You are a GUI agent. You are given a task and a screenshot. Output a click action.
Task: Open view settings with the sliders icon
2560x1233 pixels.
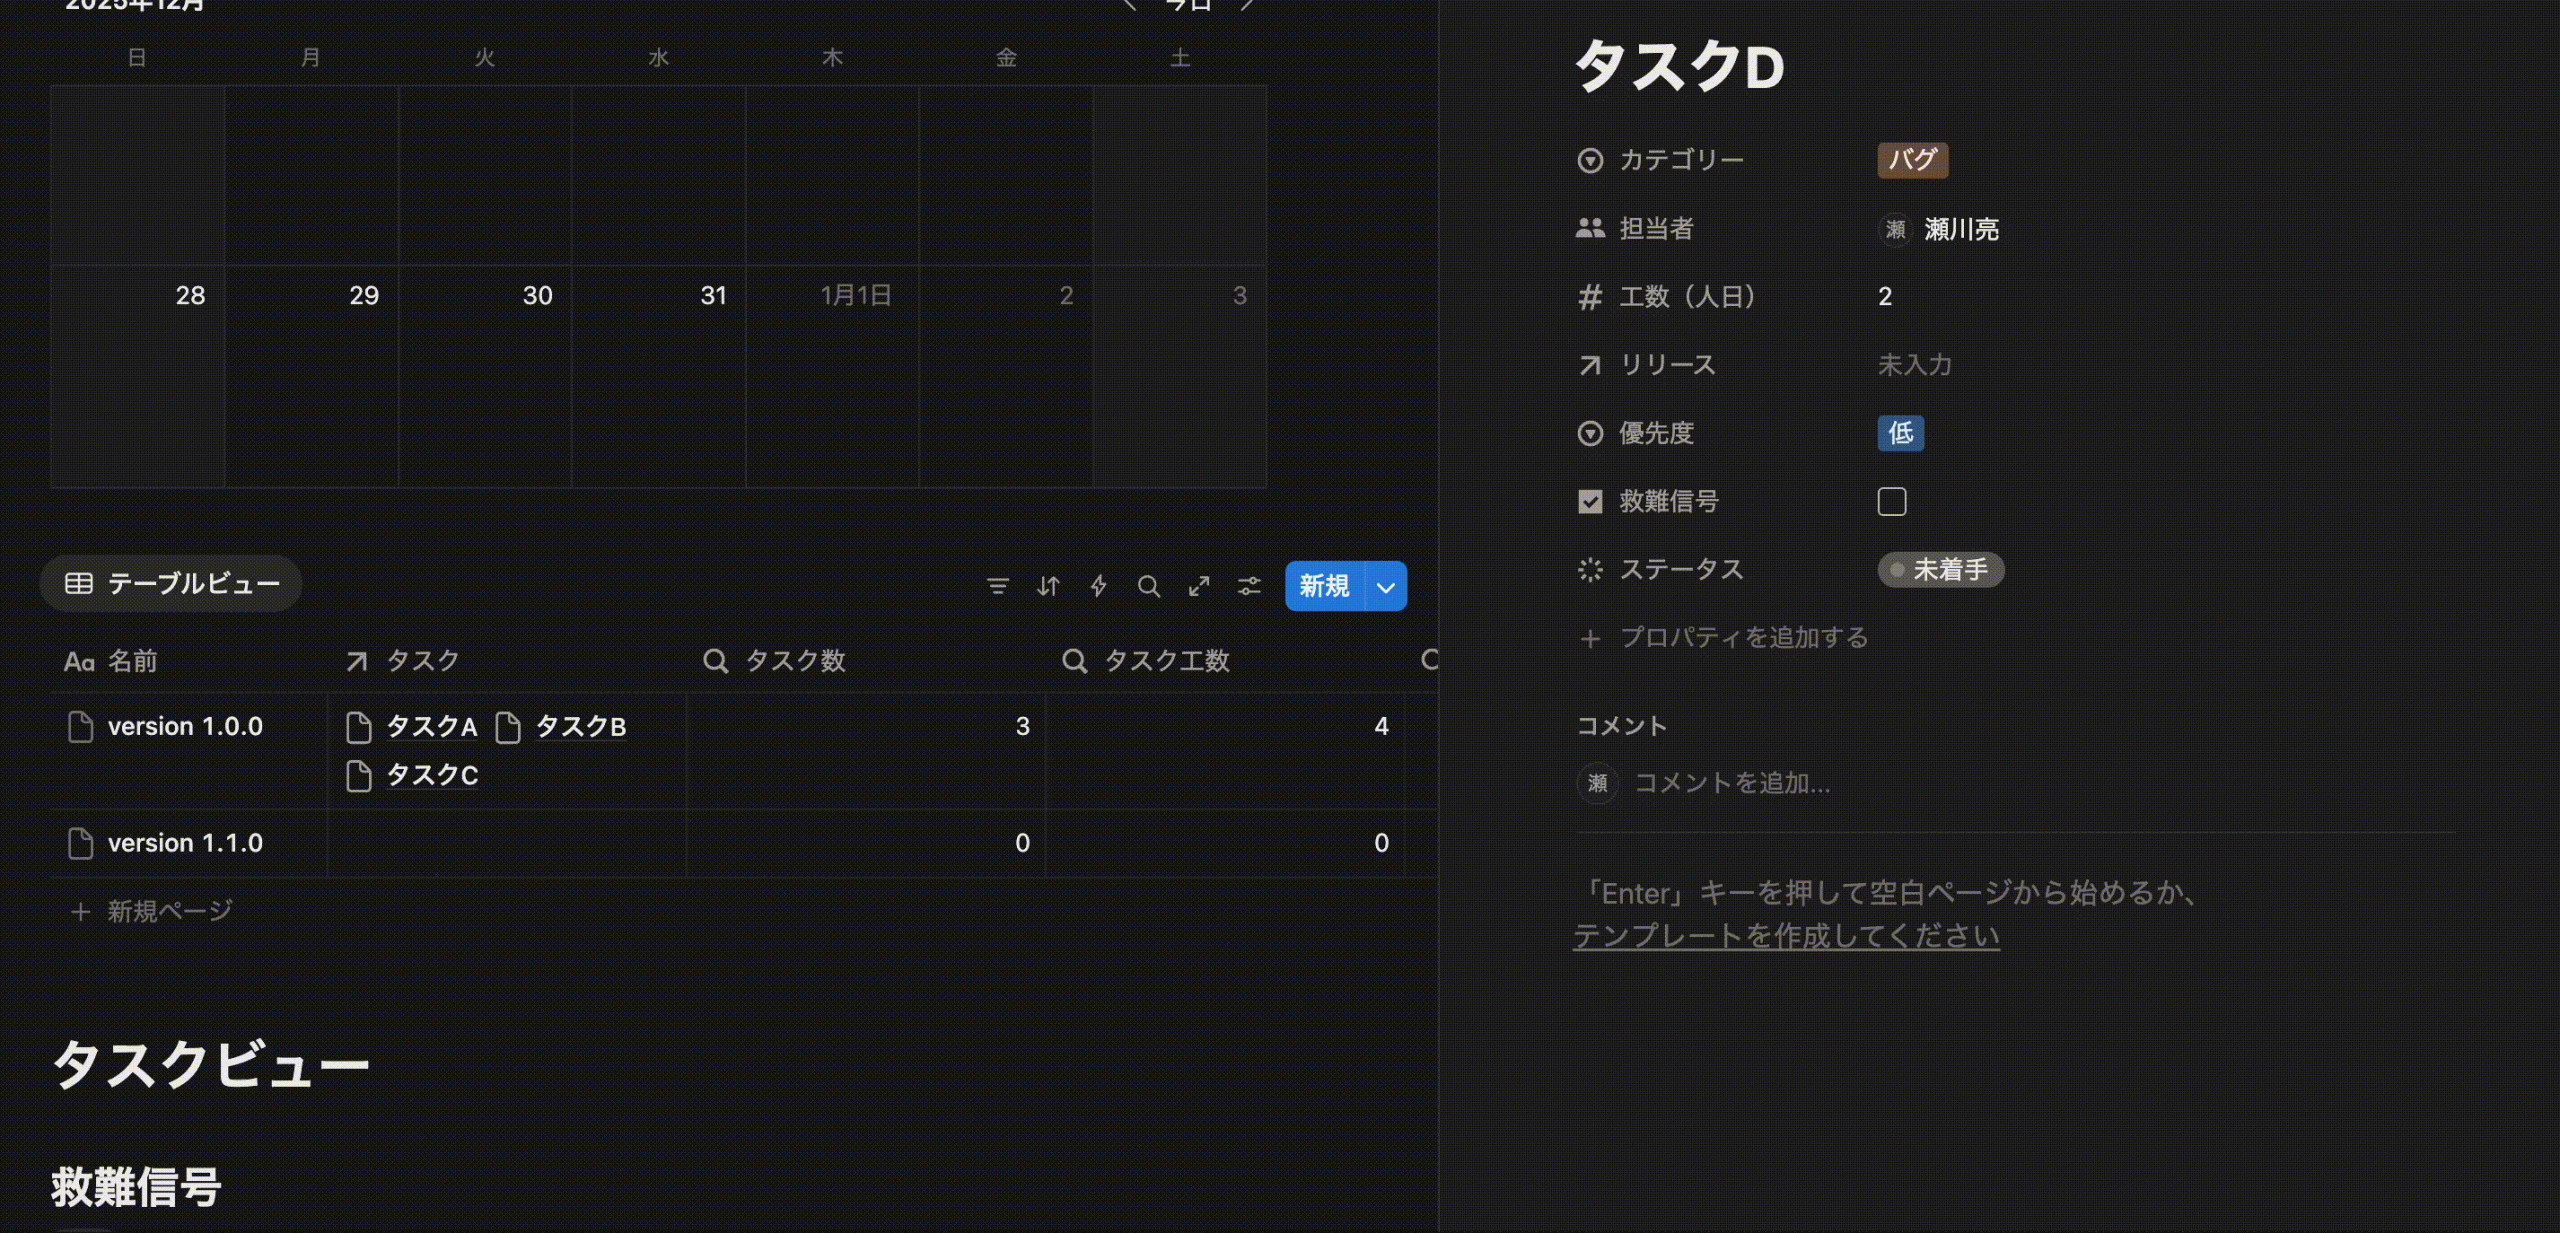pos(1249,587)
